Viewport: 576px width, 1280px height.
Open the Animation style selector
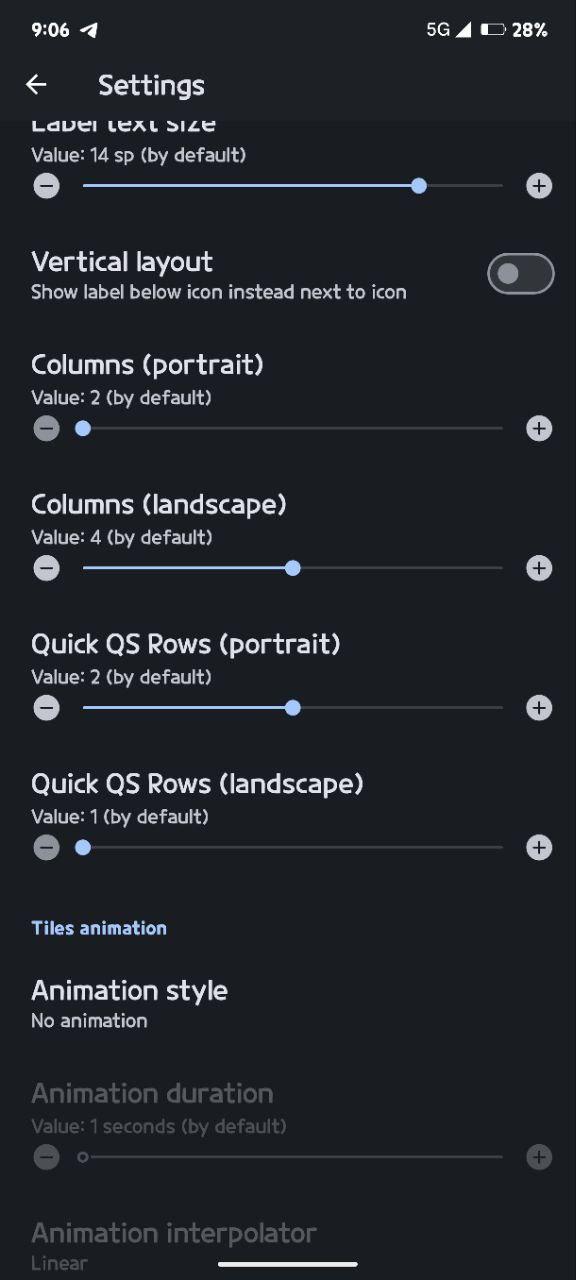pos(288,1004)
